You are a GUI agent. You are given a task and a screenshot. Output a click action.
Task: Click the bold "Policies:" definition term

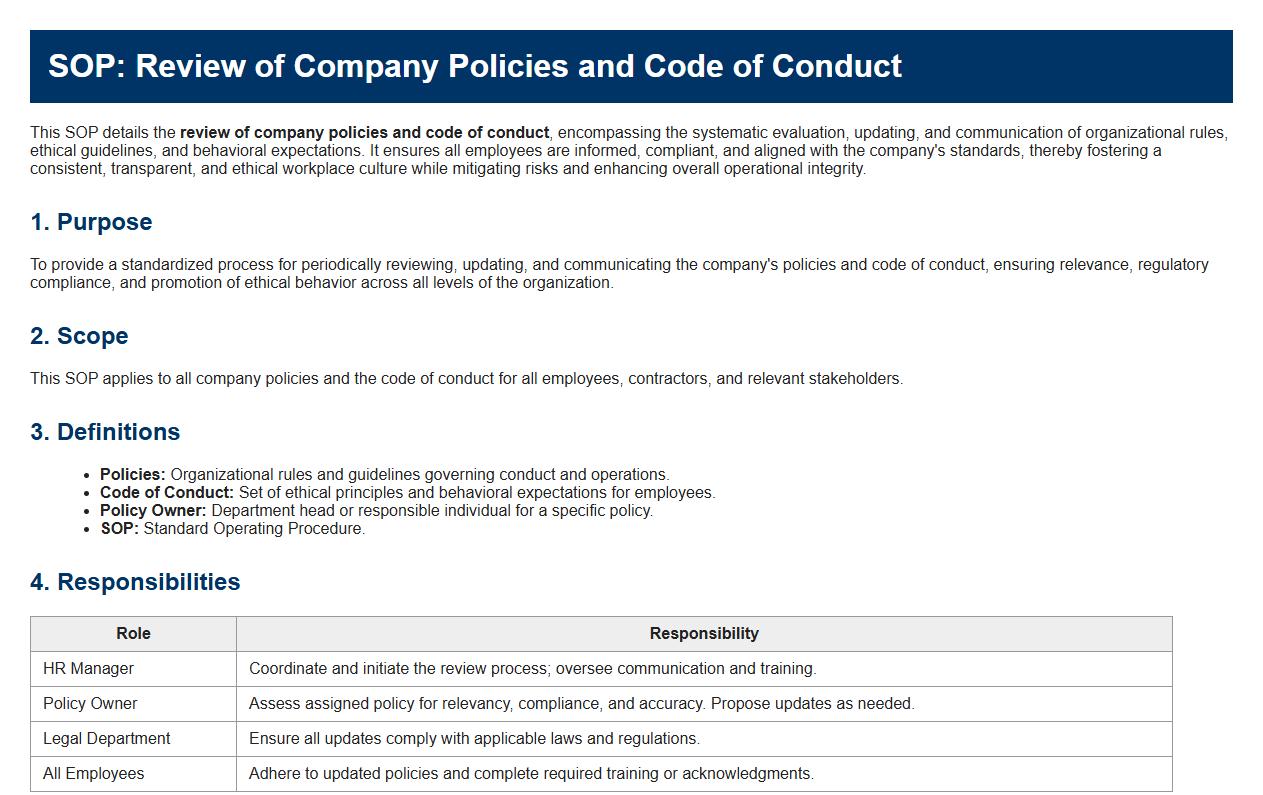[x=133, y=475]
